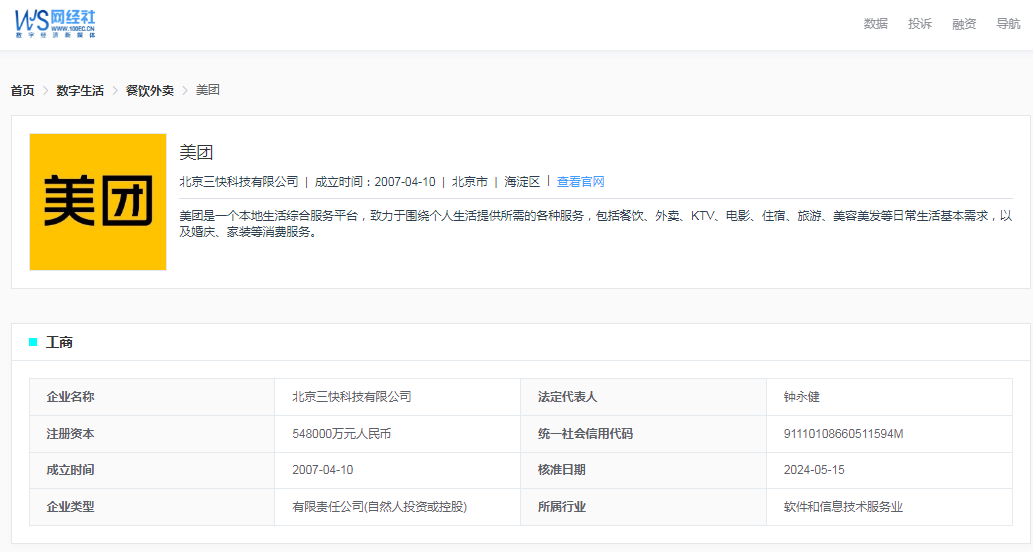Open the 投诉 navigation menu item
1033x552 pixels.
pos(919,24)
